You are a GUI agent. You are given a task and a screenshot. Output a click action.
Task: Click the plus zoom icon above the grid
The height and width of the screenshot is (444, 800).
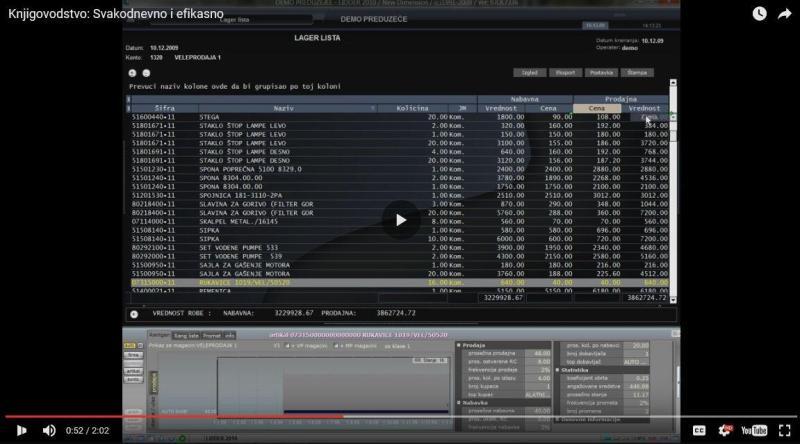tap(132, 73)
